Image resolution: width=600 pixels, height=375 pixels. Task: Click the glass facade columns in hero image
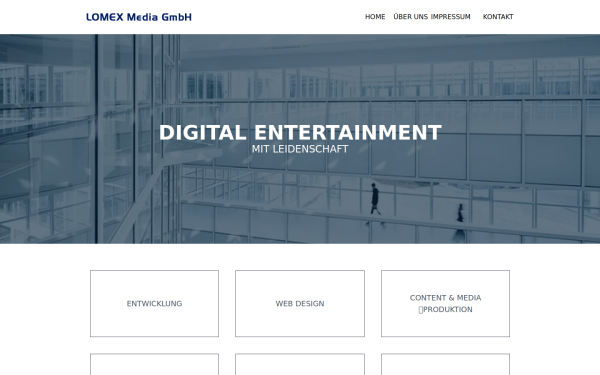click(x=138, y=139)
